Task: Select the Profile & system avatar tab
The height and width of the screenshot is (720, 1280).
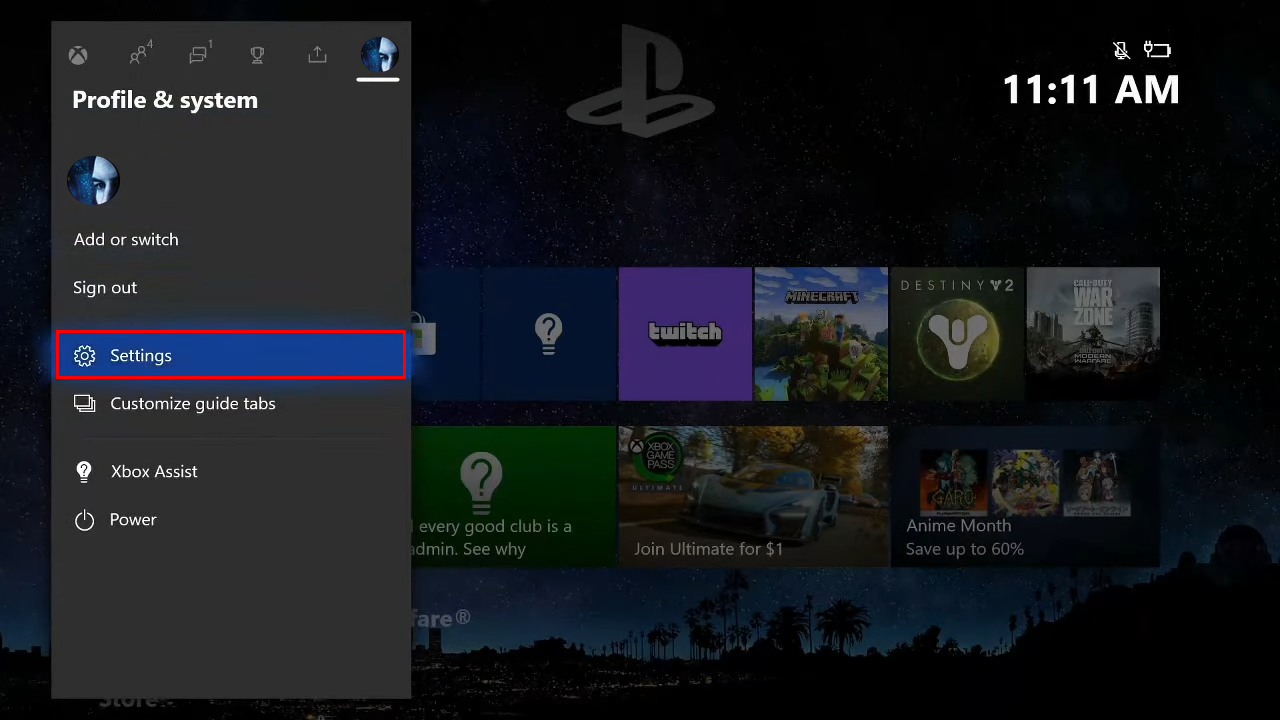Action: 380,55
